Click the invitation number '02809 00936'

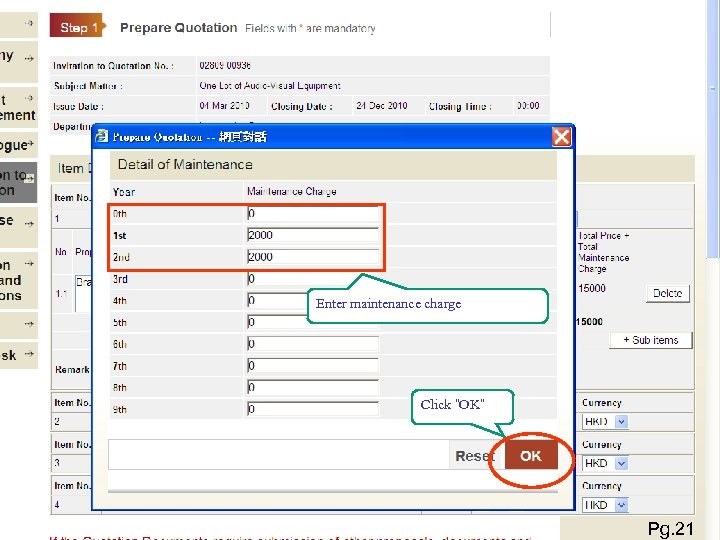click(x=225, y=65)
